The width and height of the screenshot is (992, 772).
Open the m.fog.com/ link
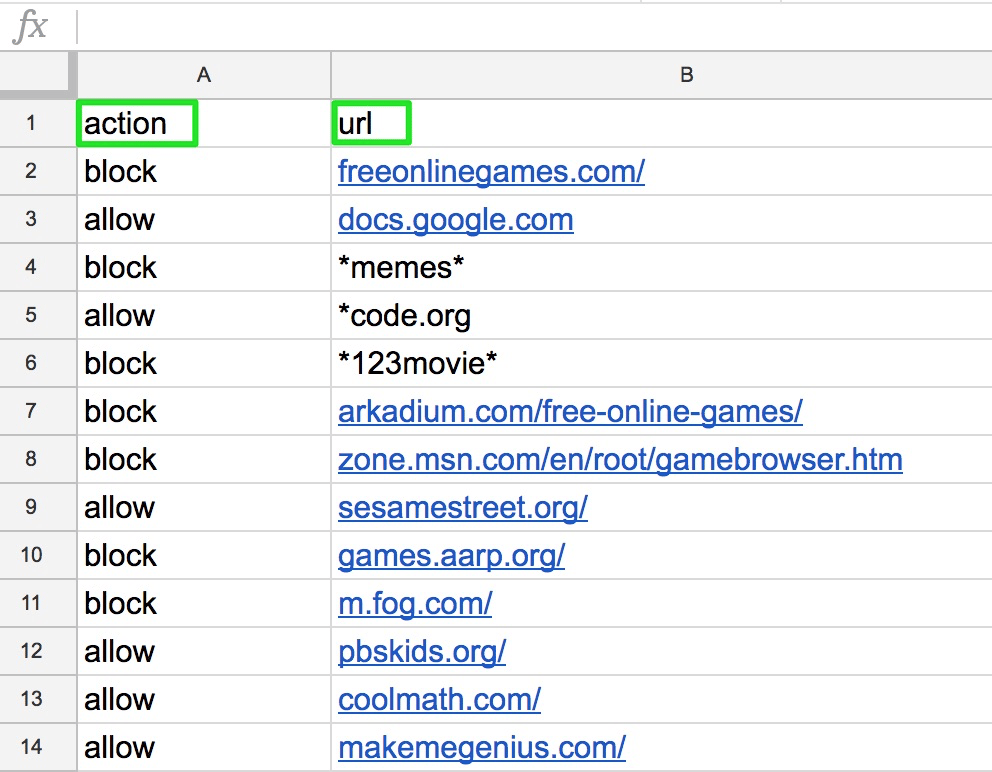pyautogui.click(x=415, y=604)
